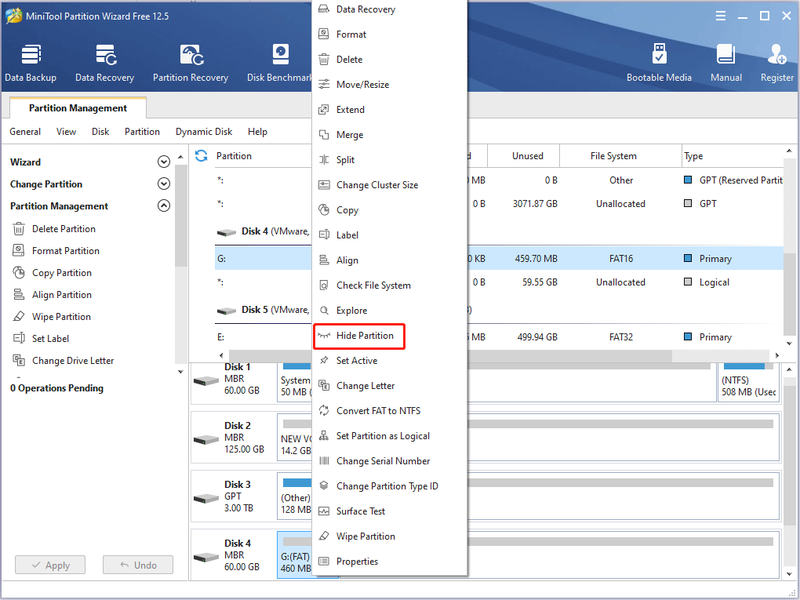Select the E: FAT32 partition row

pos(499,337)
